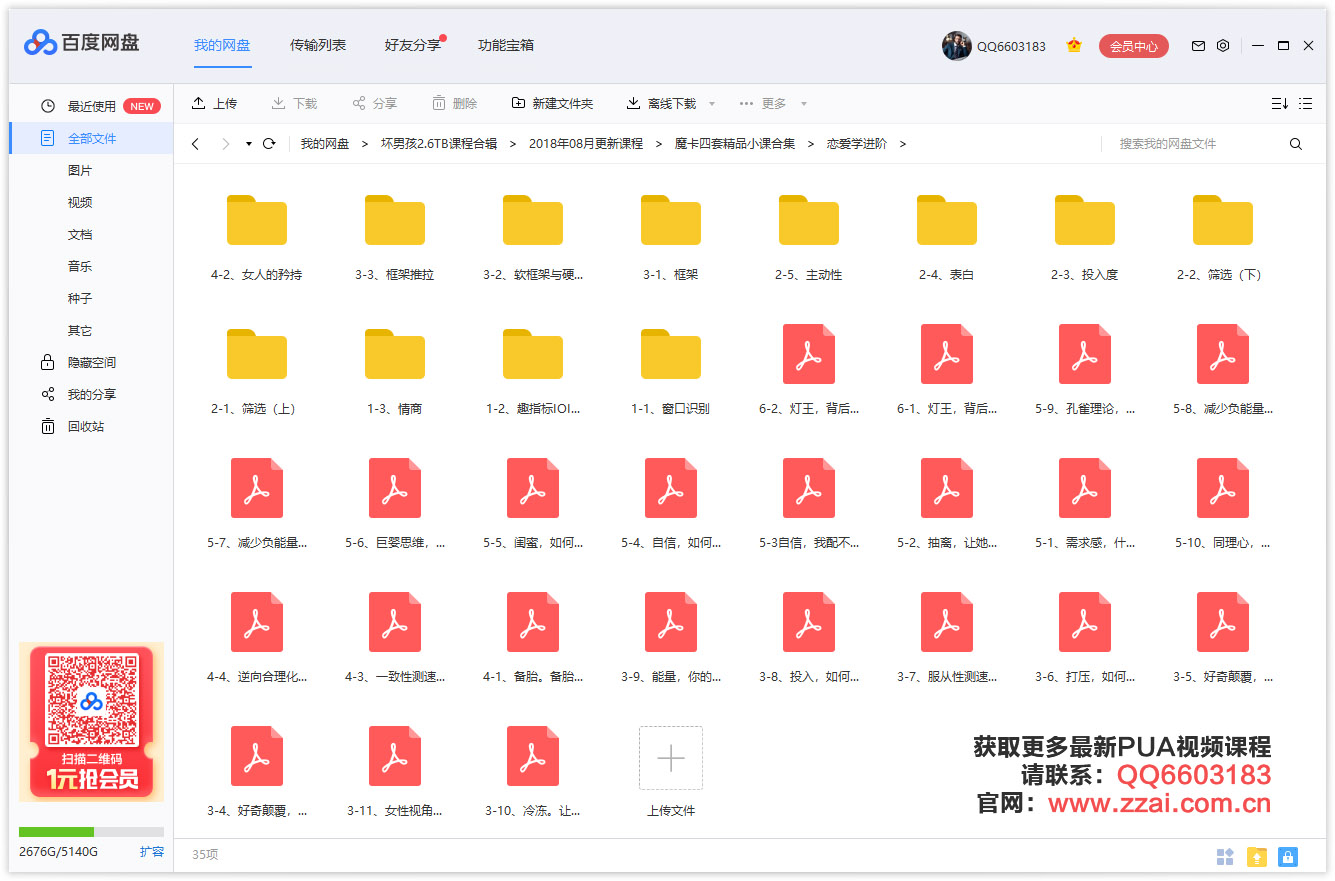Open the settings hexagon icon

(x=1223, y=46)
